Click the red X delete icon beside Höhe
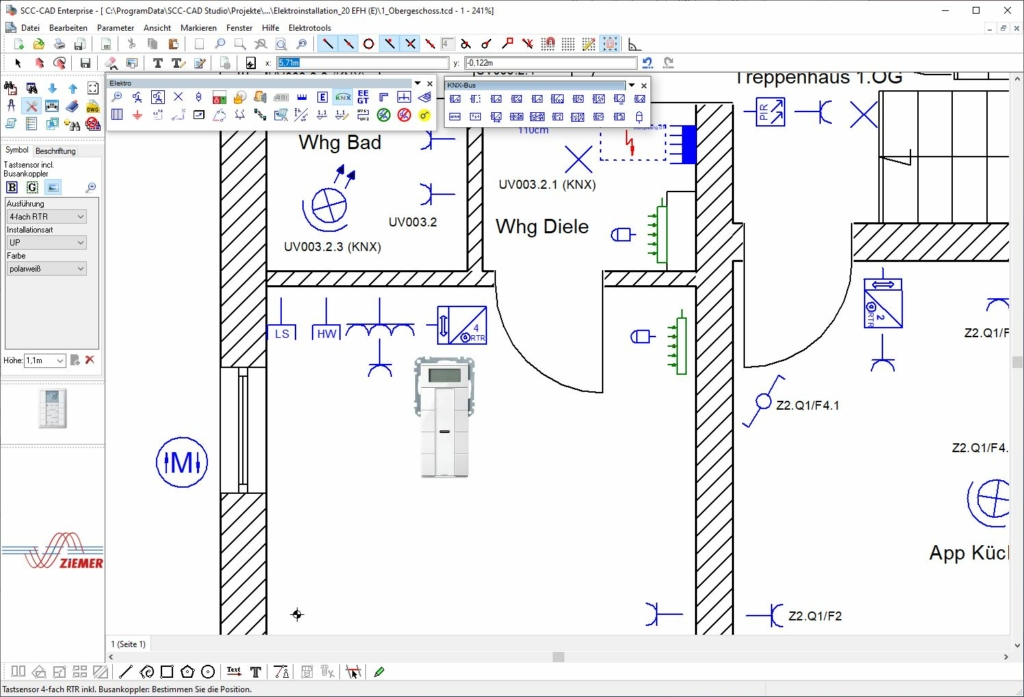The image size is (1024, 697). (89, 360)
